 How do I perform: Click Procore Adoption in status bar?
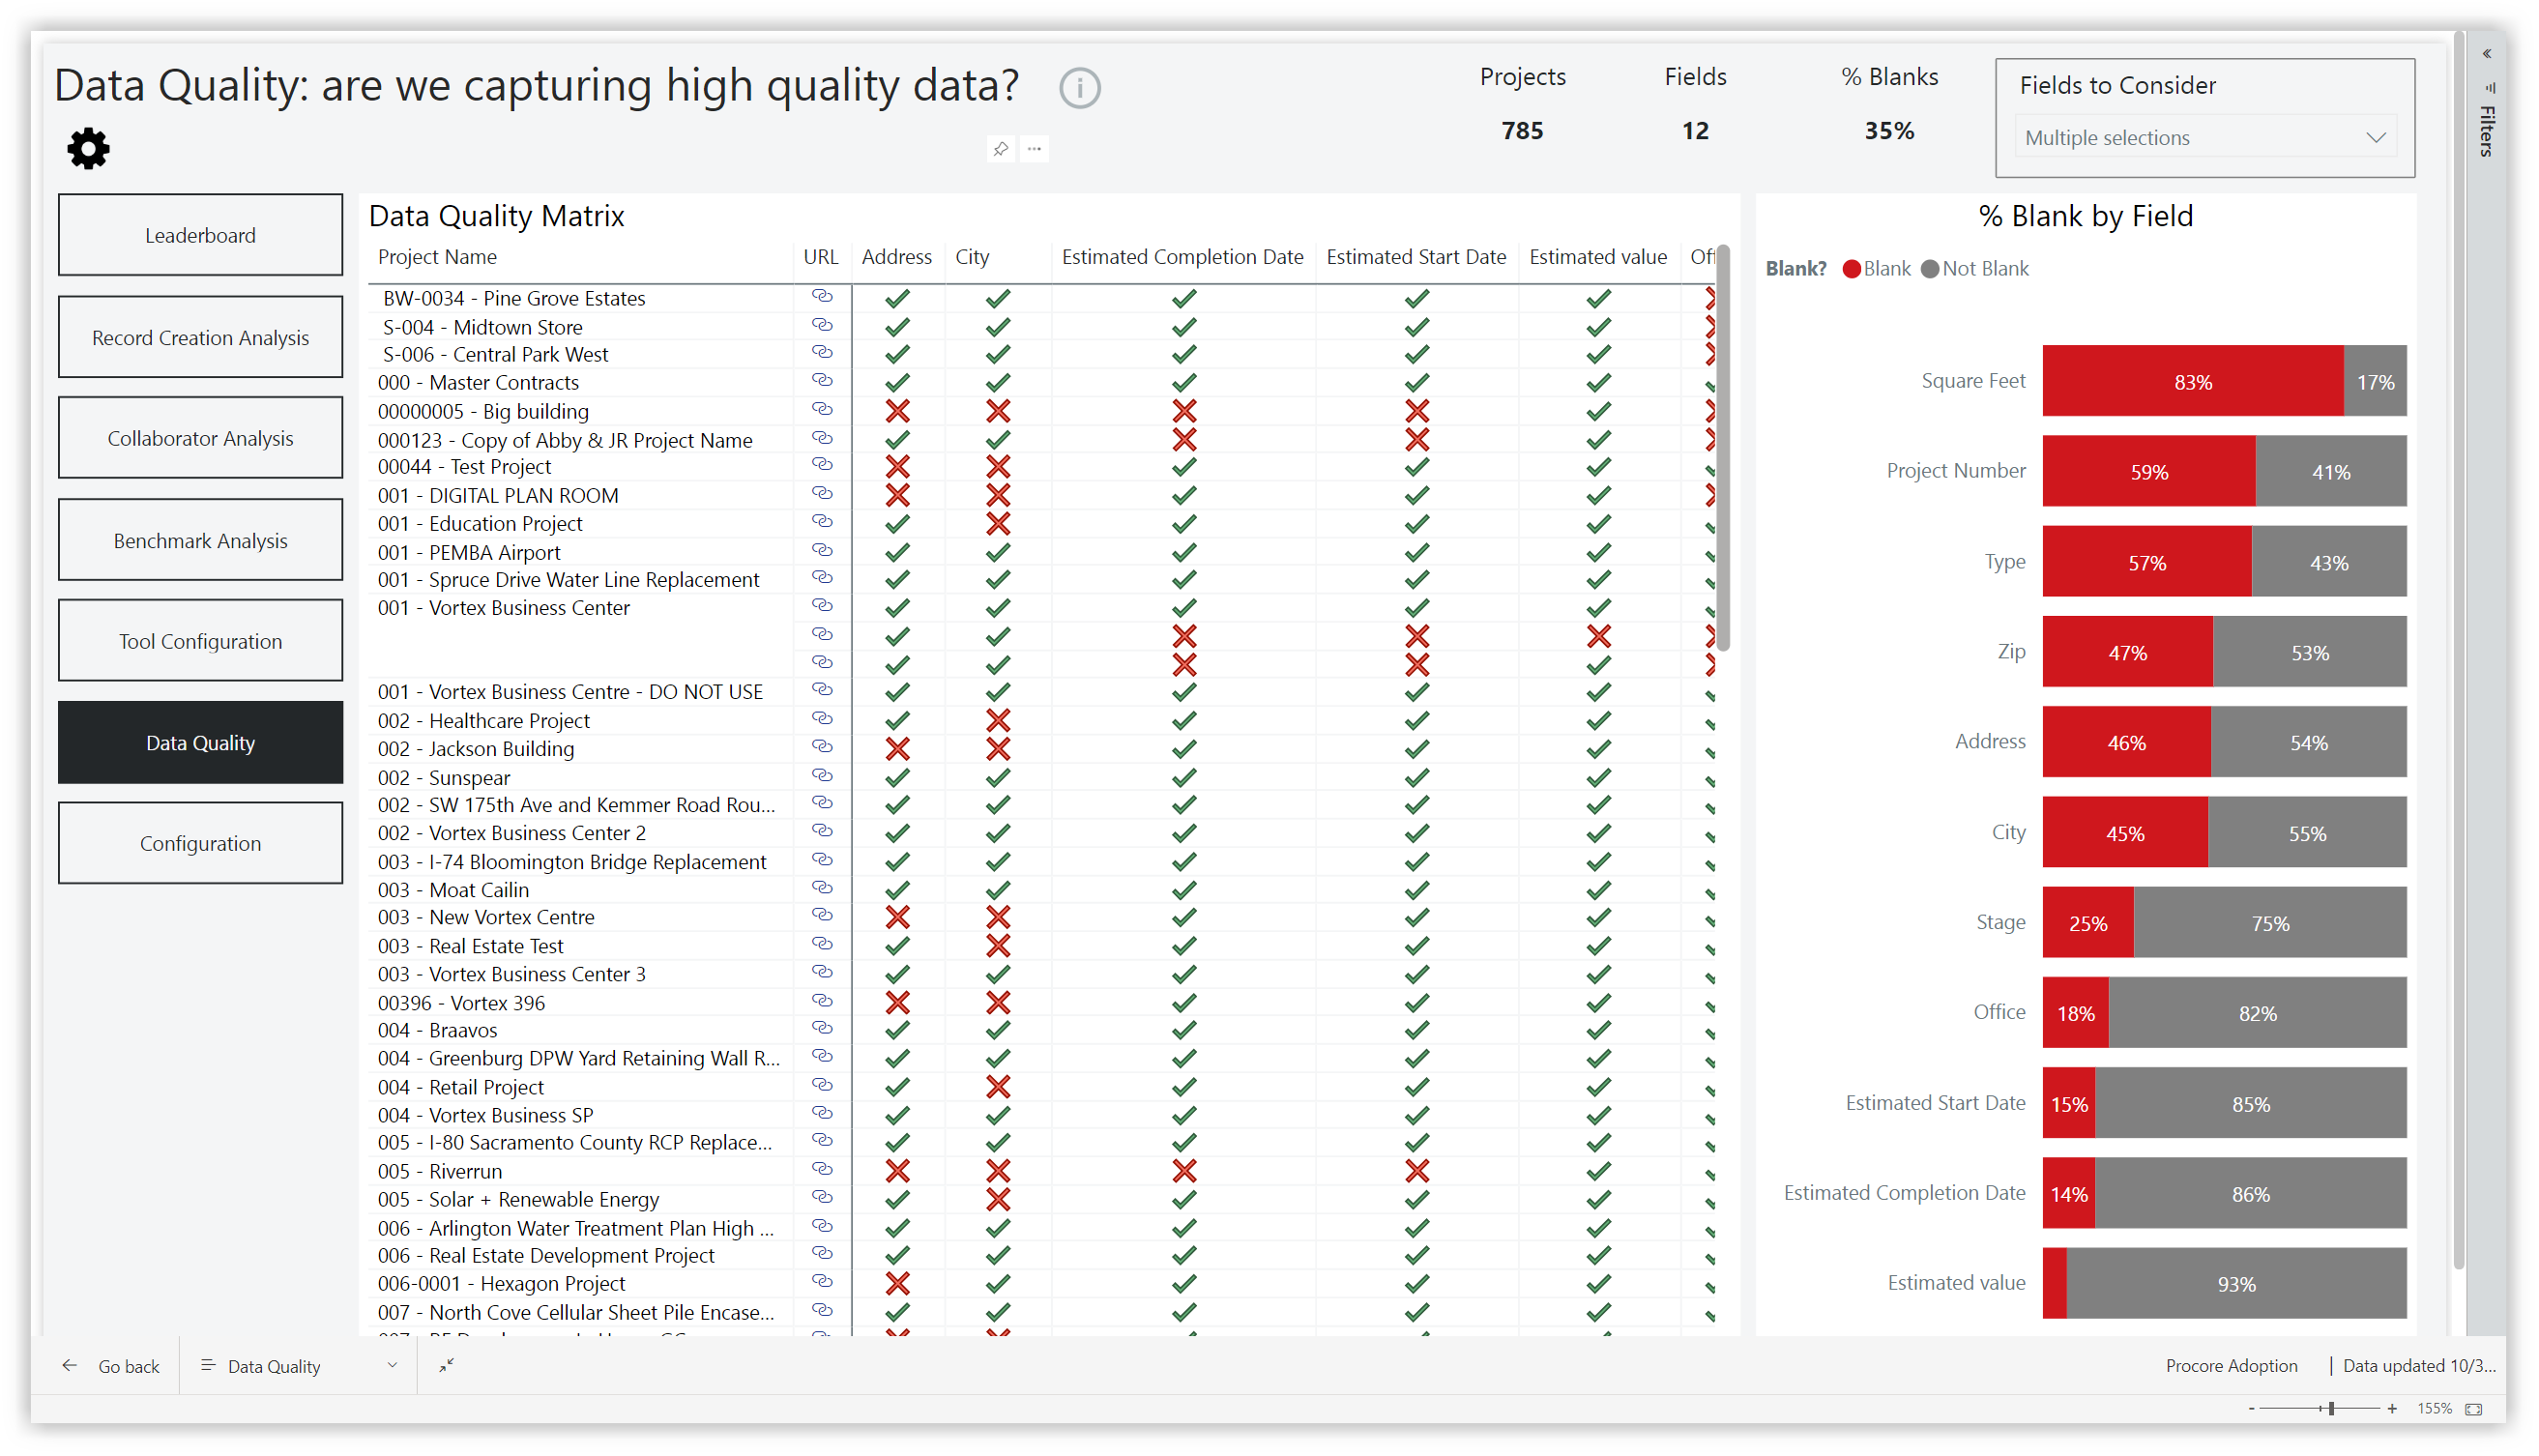coord(2231,1366)
